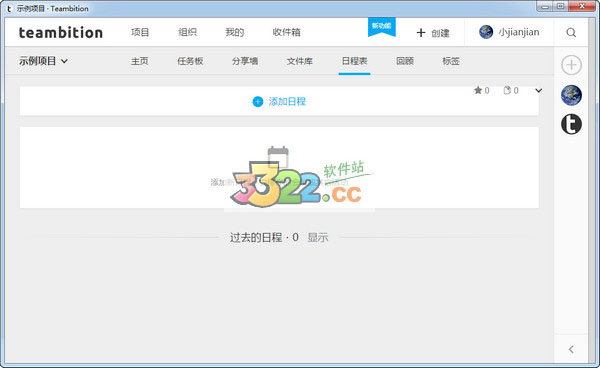Viewport: 600px width, 368px height.
Task: Switch to the 回顾 tab
Action: click(x=405, y=61)
